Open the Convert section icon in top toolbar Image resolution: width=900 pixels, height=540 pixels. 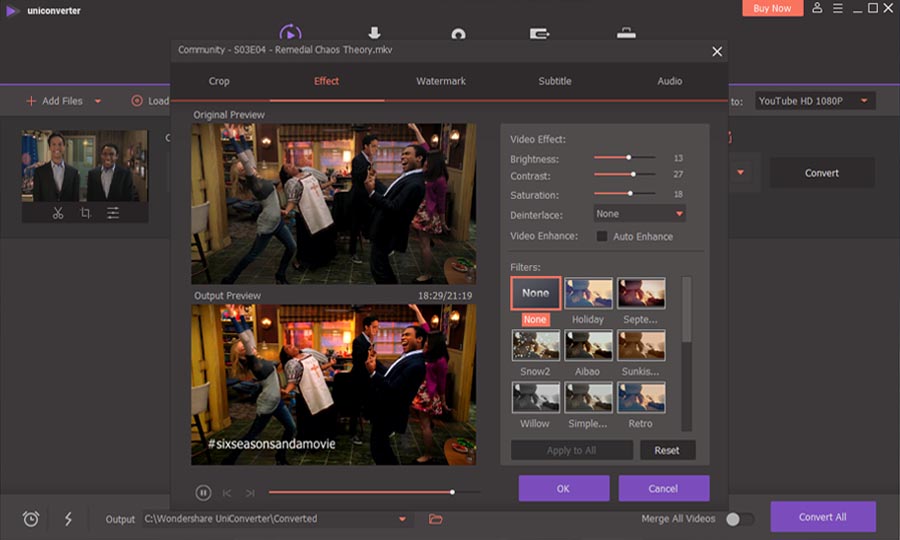coord(290,33)
